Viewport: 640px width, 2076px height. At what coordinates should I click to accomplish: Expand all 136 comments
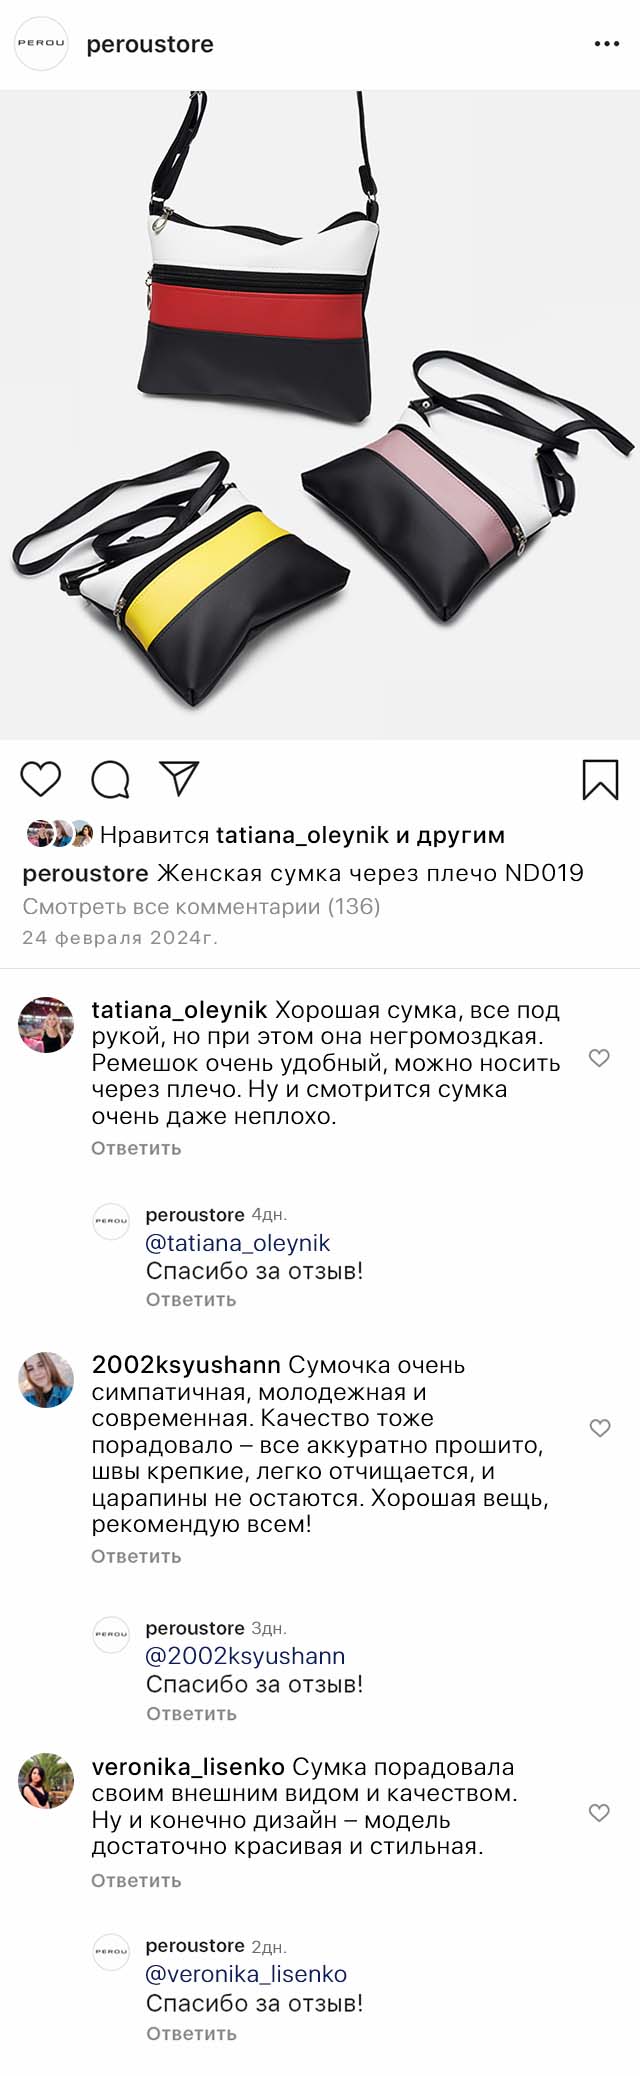point(201,907)
